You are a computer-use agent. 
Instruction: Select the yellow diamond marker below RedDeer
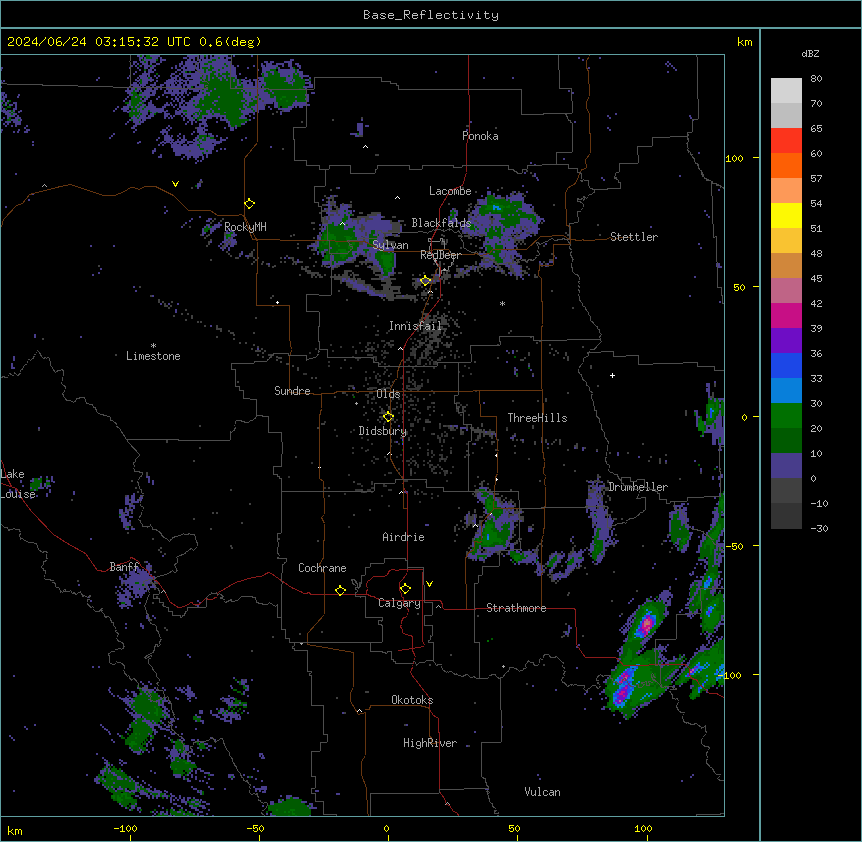426,281
